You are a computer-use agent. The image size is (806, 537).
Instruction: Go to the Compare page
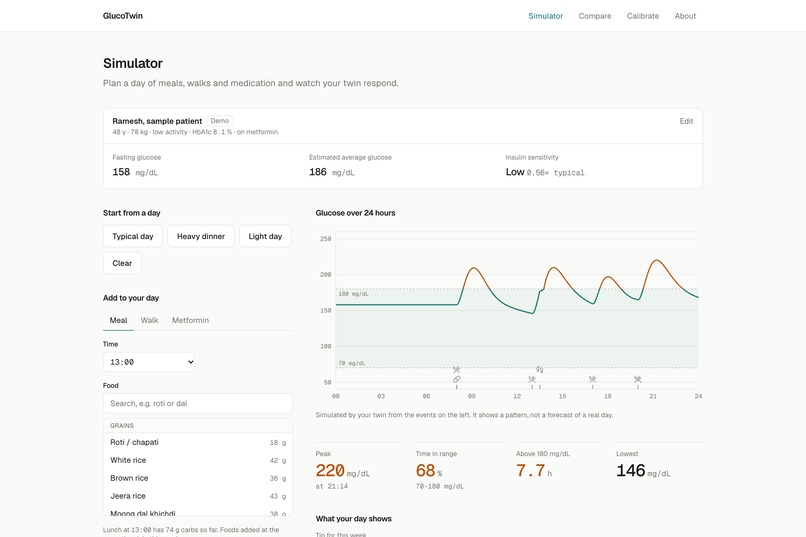(595, 16)
